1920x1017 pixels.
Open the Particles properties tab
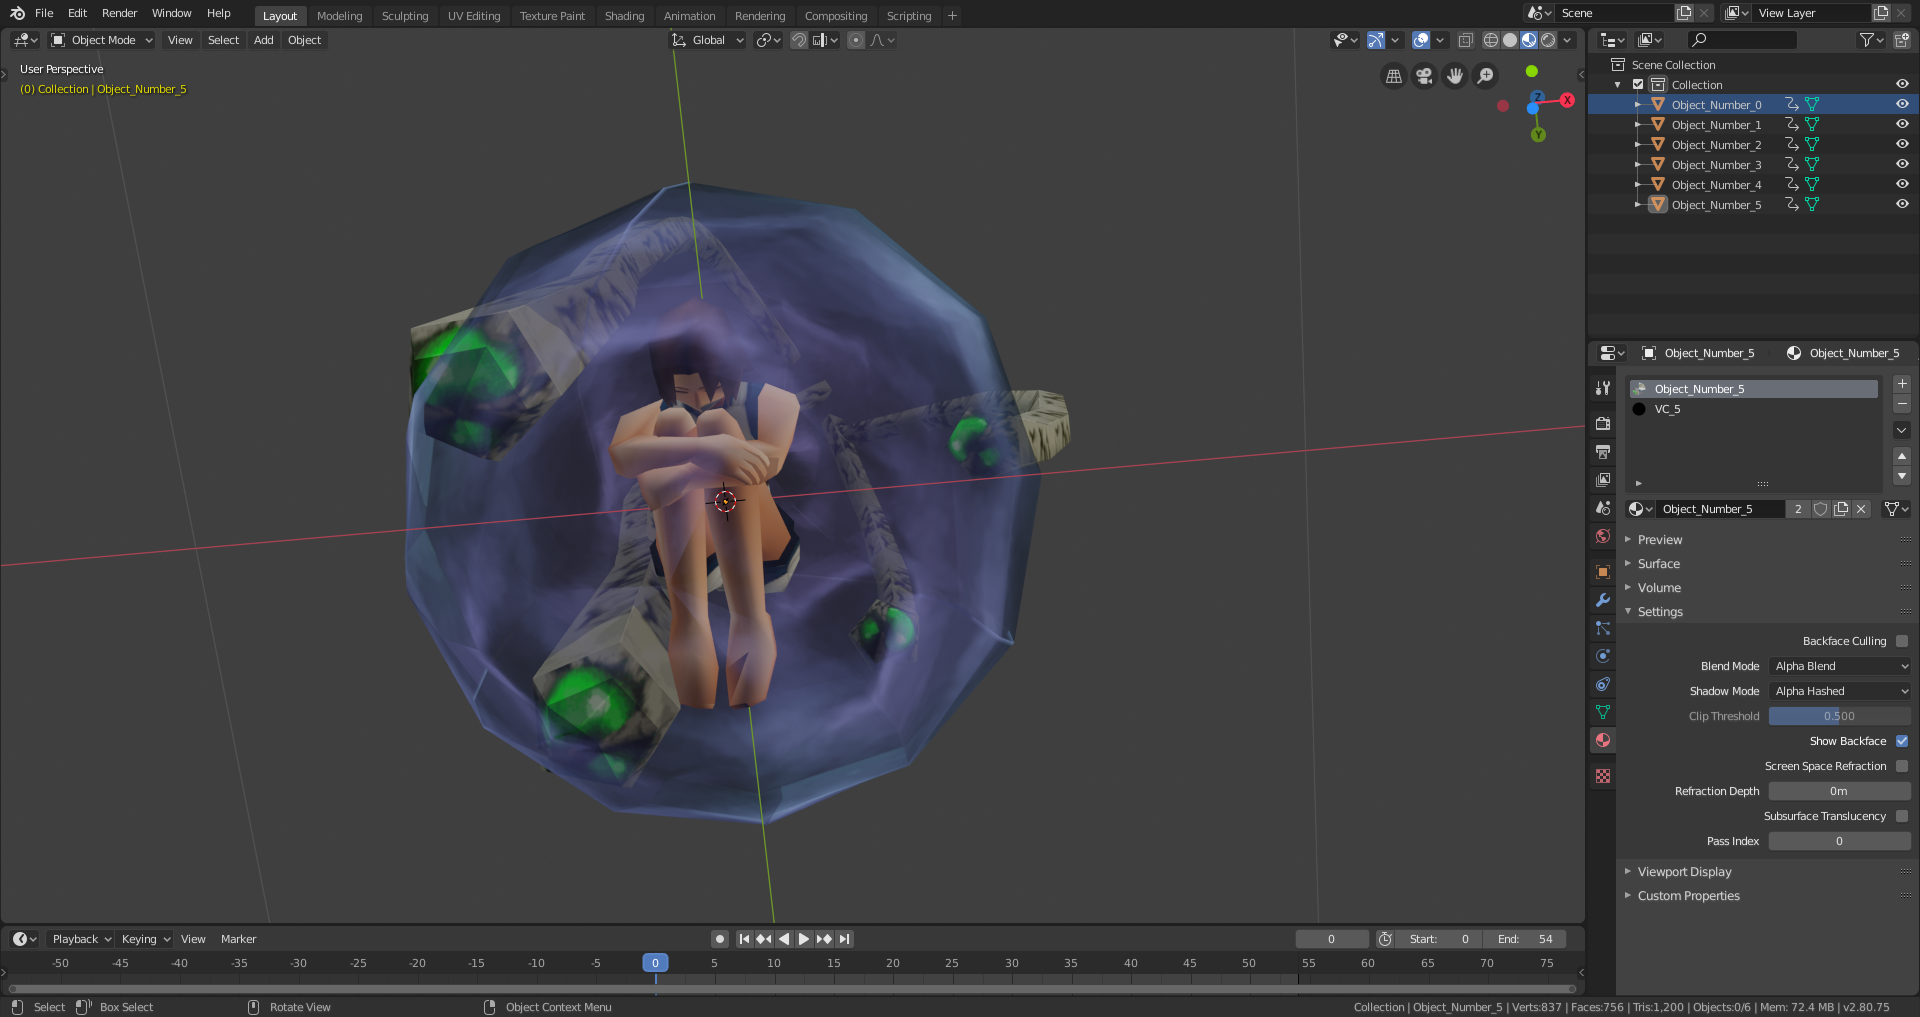point(1603,628)
